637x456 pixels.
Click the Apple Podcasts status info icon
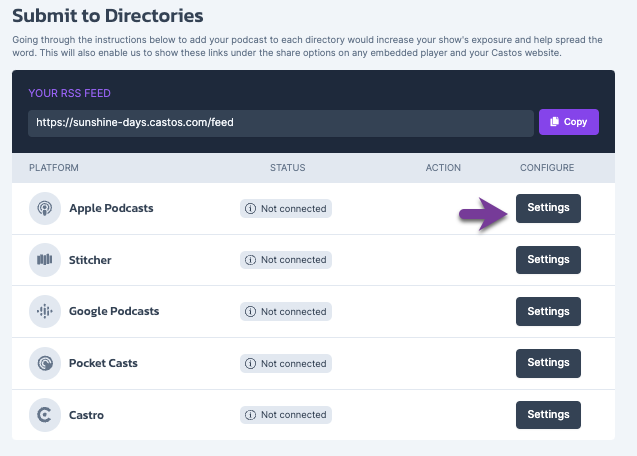250,209
